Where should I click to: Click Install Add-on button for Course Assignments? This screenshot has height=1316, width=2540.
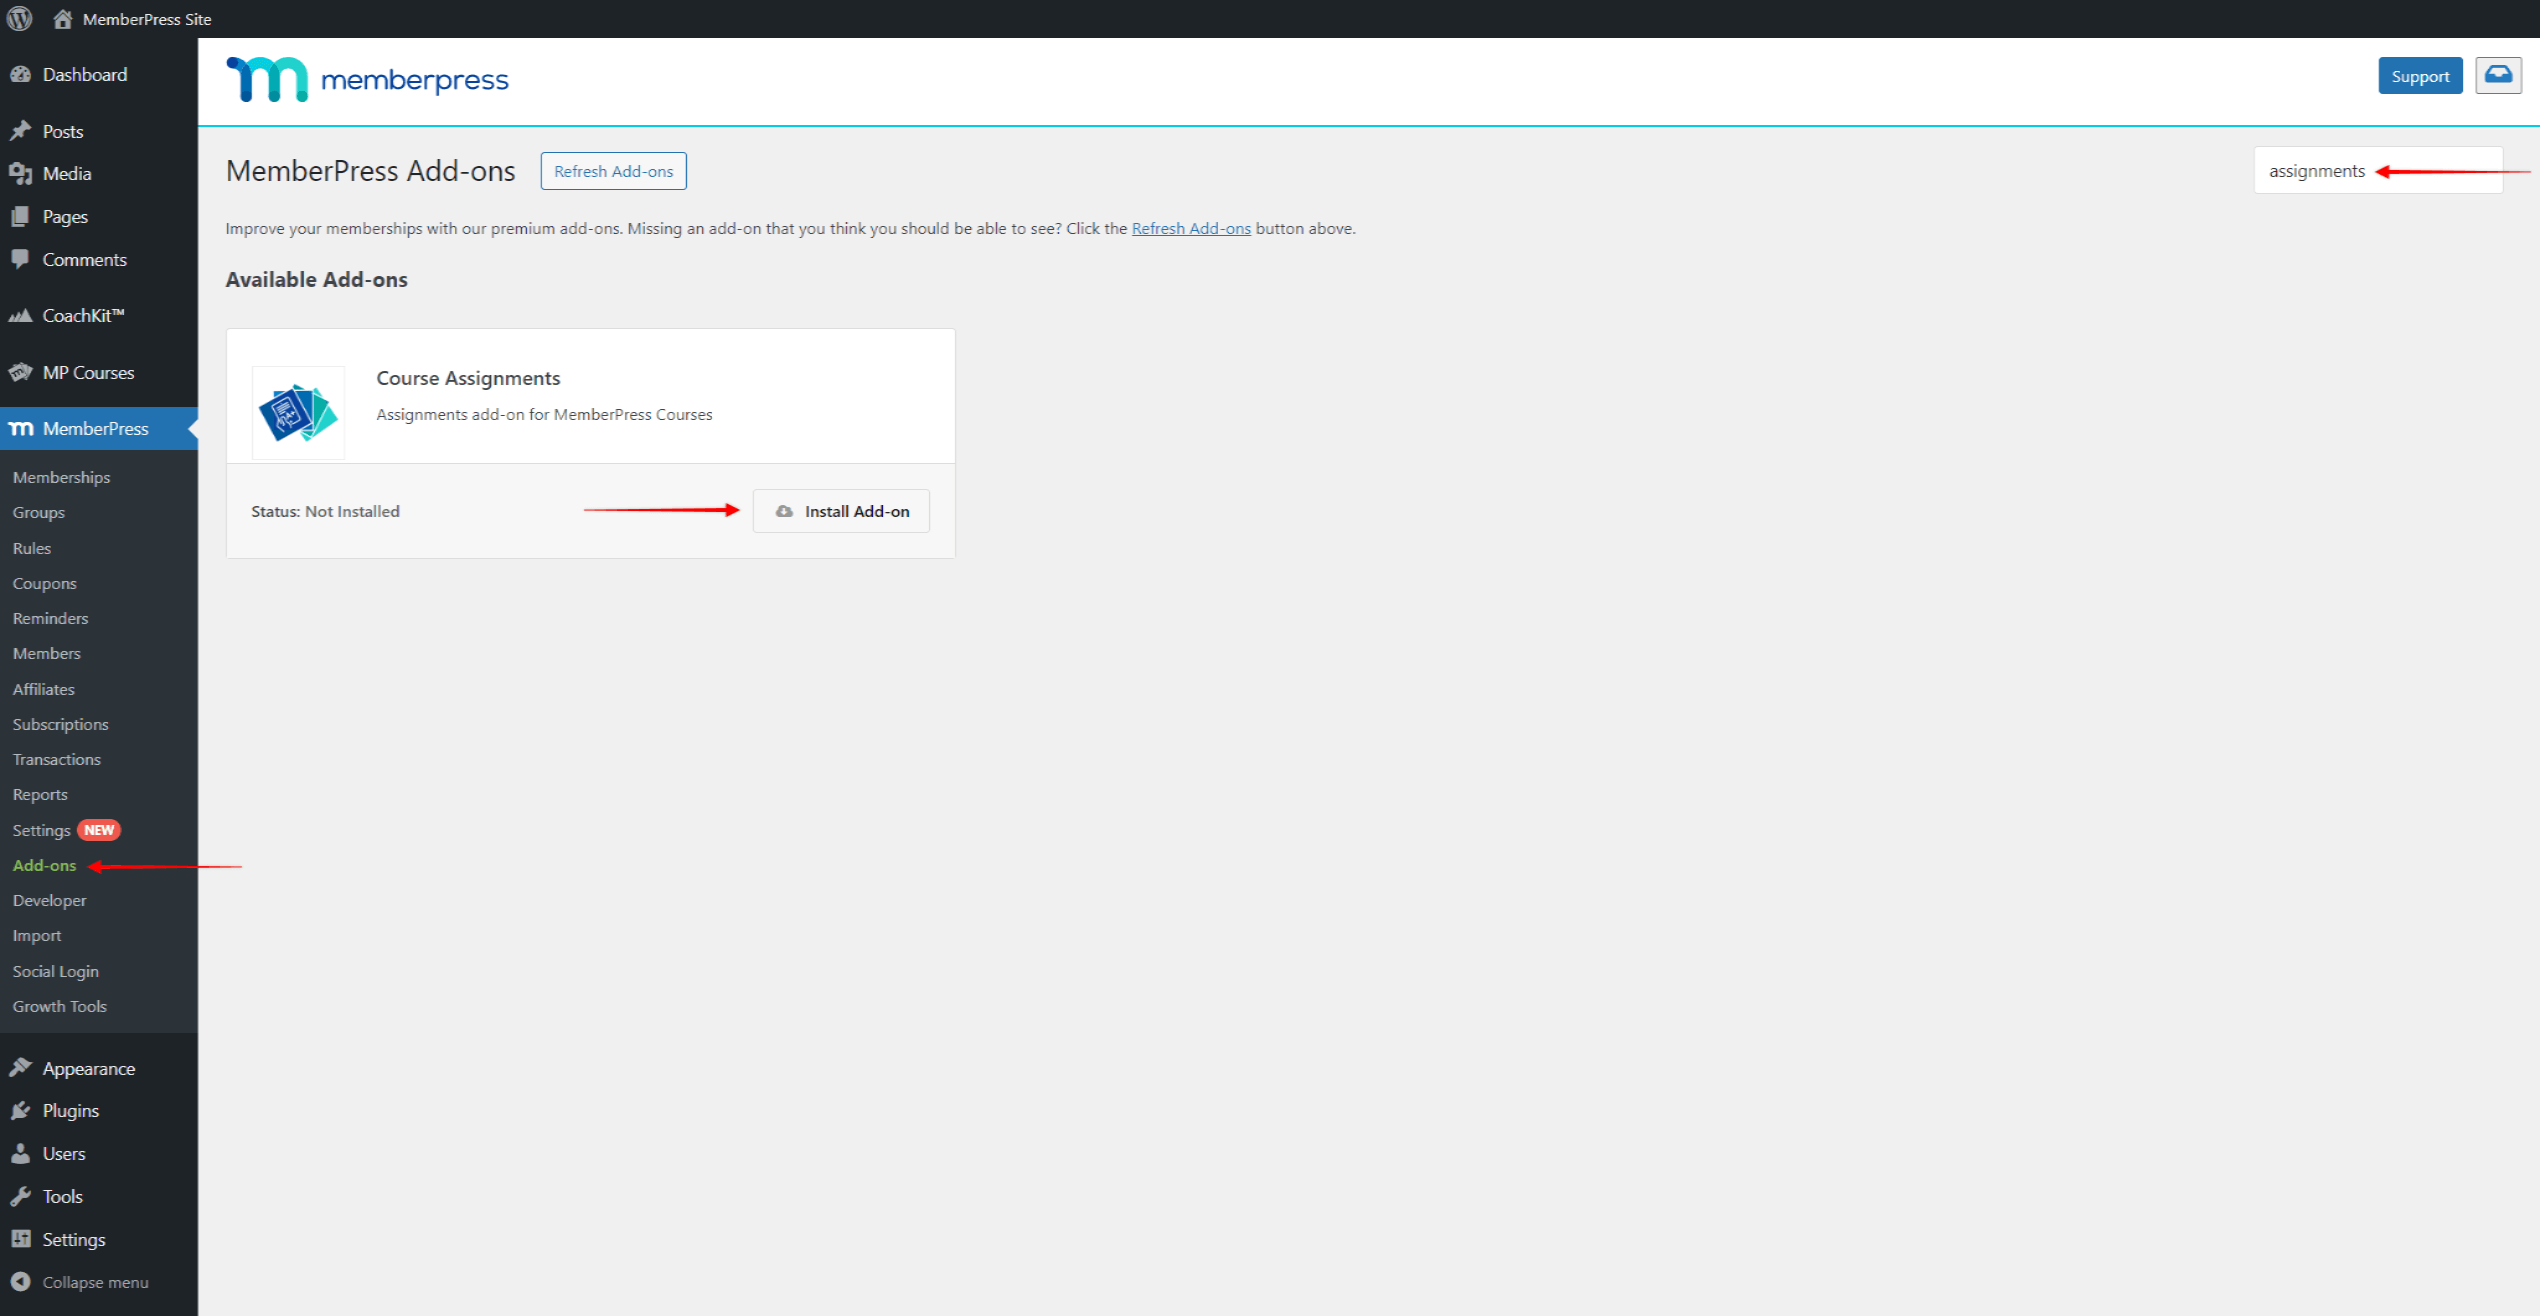coord(842,510)
